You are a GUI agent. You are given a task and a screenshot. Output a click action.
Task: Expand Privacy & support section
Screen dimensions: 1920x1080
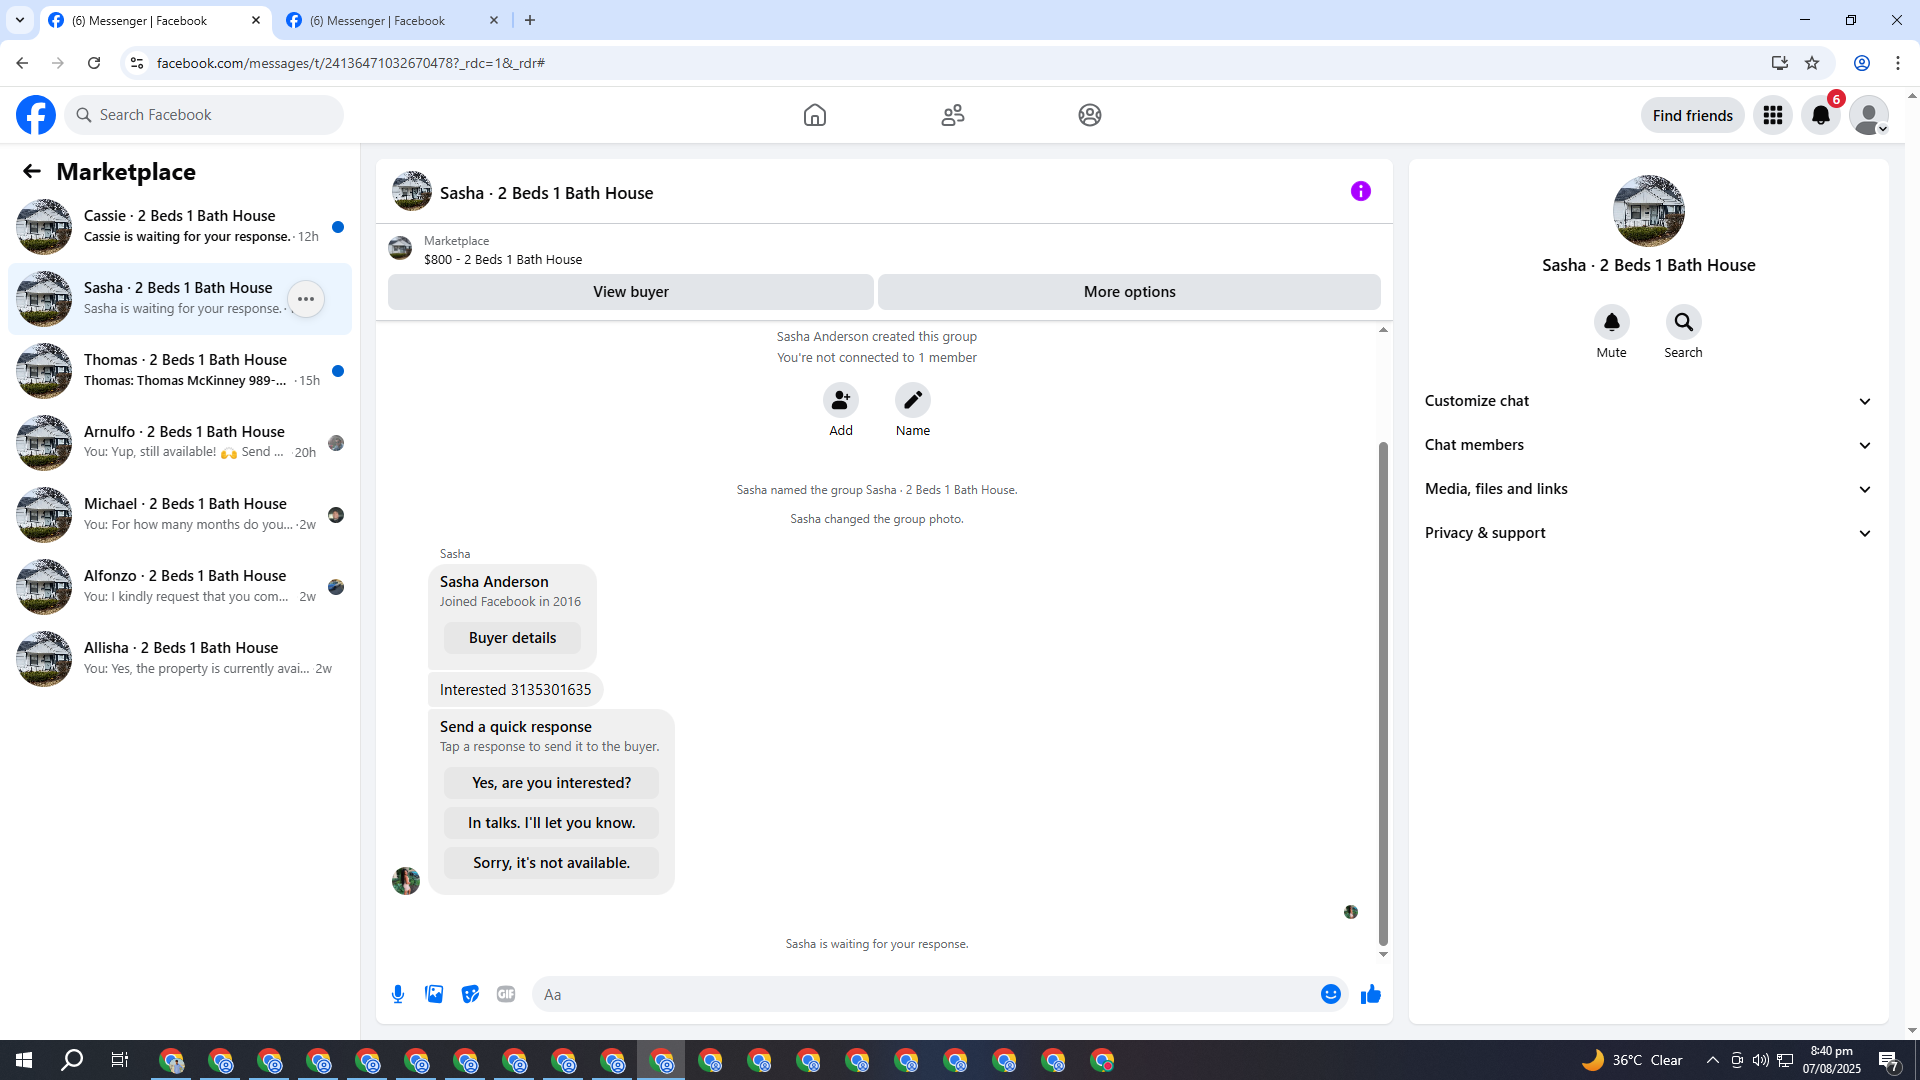pyautogui.click(x=1649, y=533)
